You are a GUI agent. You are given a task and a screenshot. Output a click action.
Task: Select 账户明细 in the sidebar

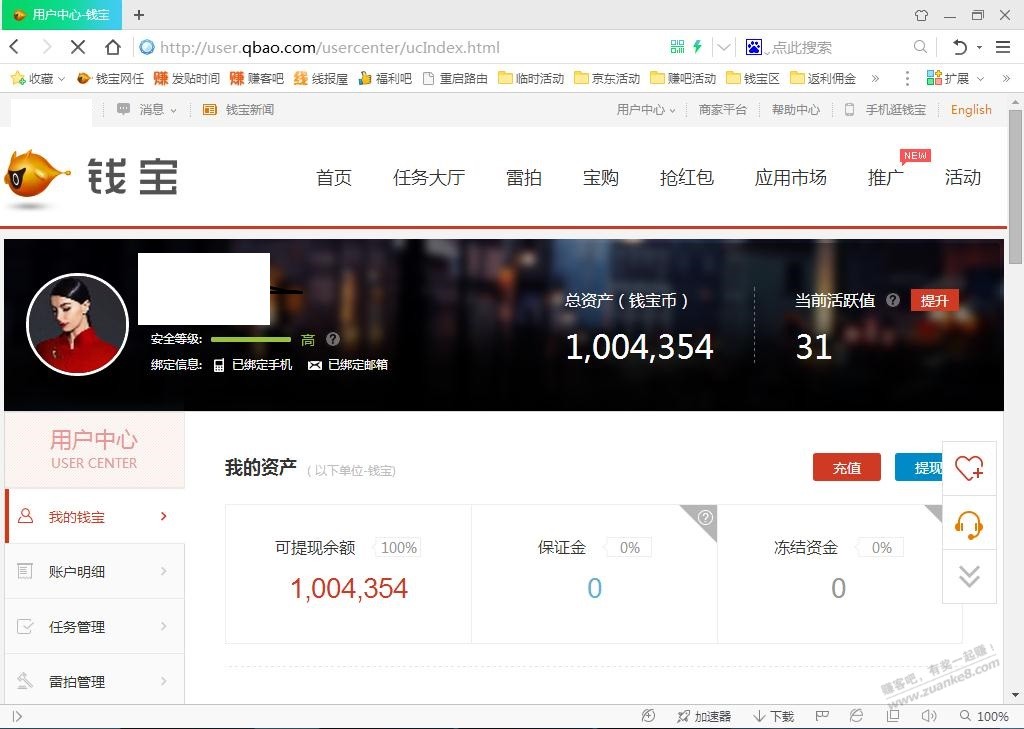tap(95, 572)
